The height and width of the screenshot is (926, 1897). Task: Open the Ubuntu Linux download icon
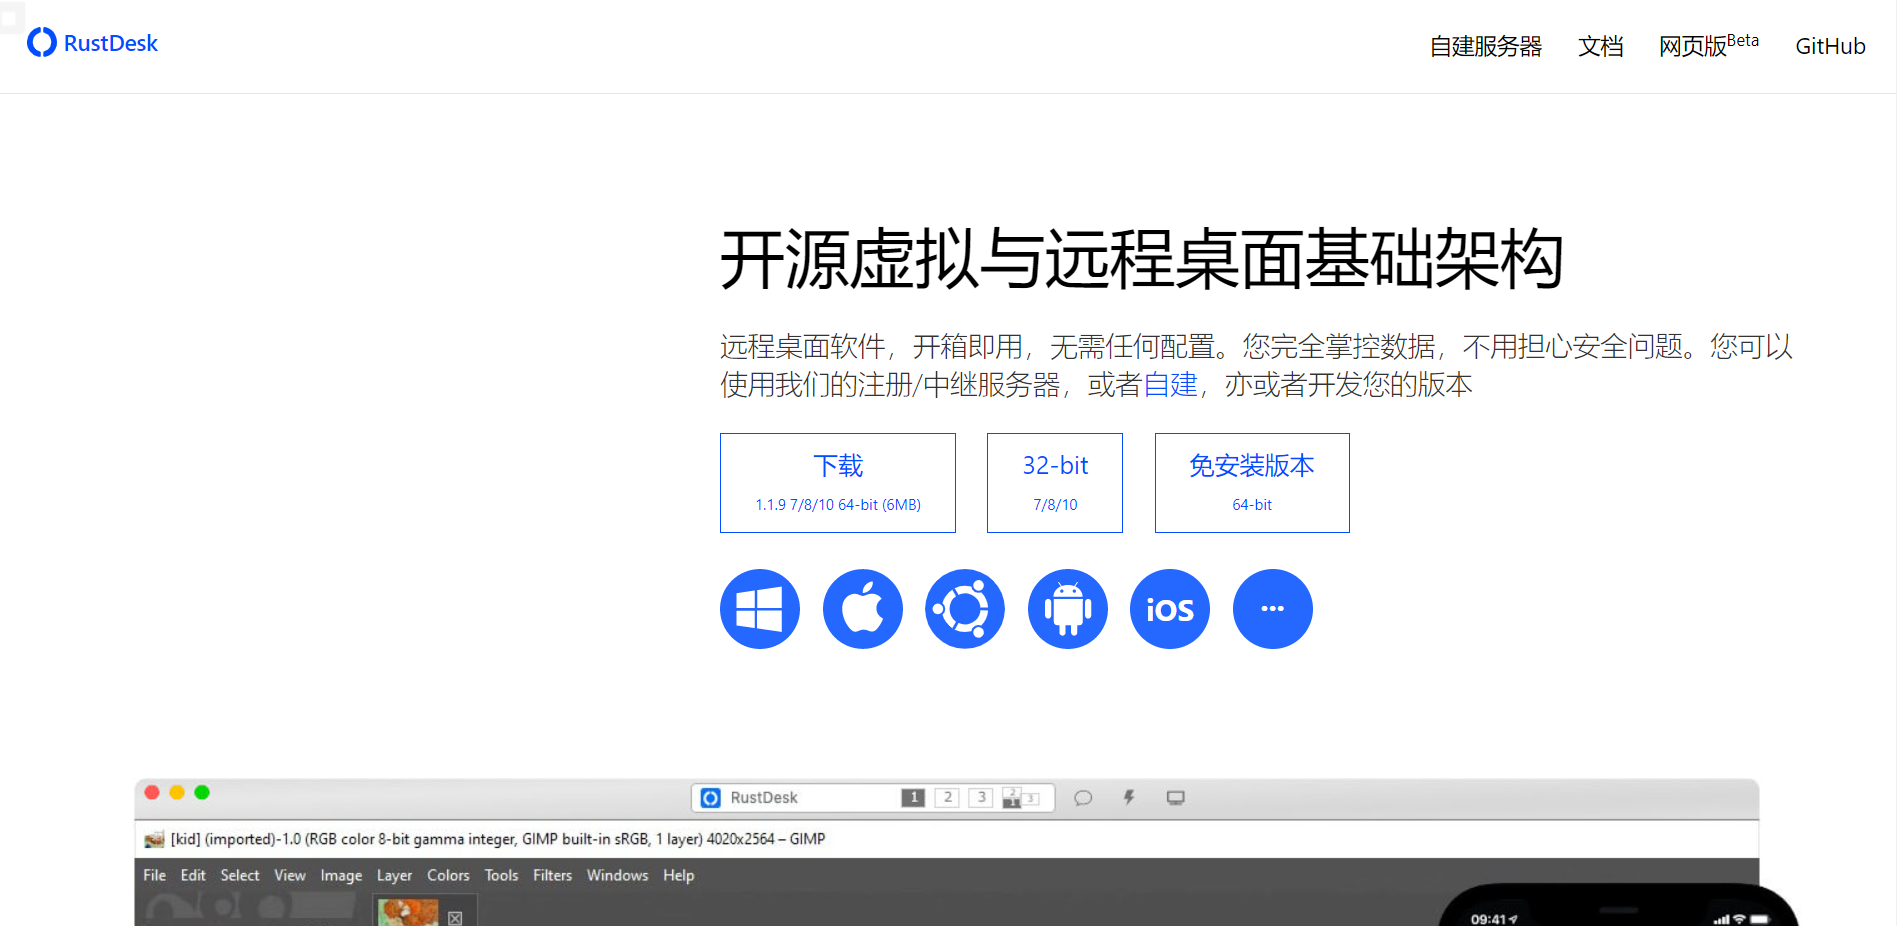tap(965, 609)
